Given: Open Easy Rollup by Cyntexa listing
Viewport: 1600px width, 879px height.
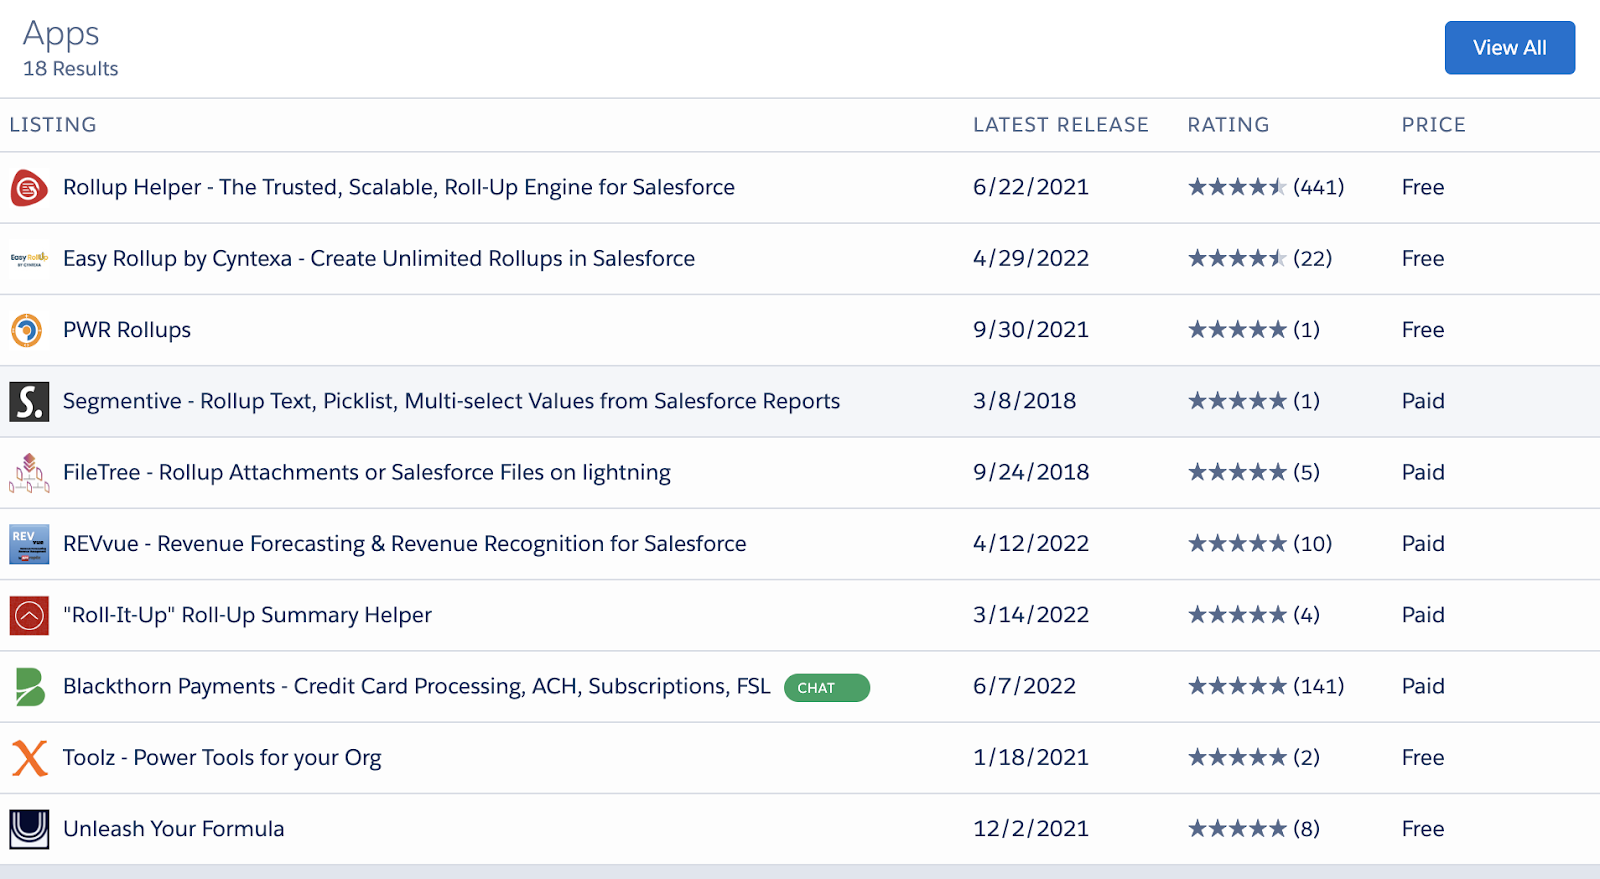Looking at the screenshot, I should tap(379, 259).
